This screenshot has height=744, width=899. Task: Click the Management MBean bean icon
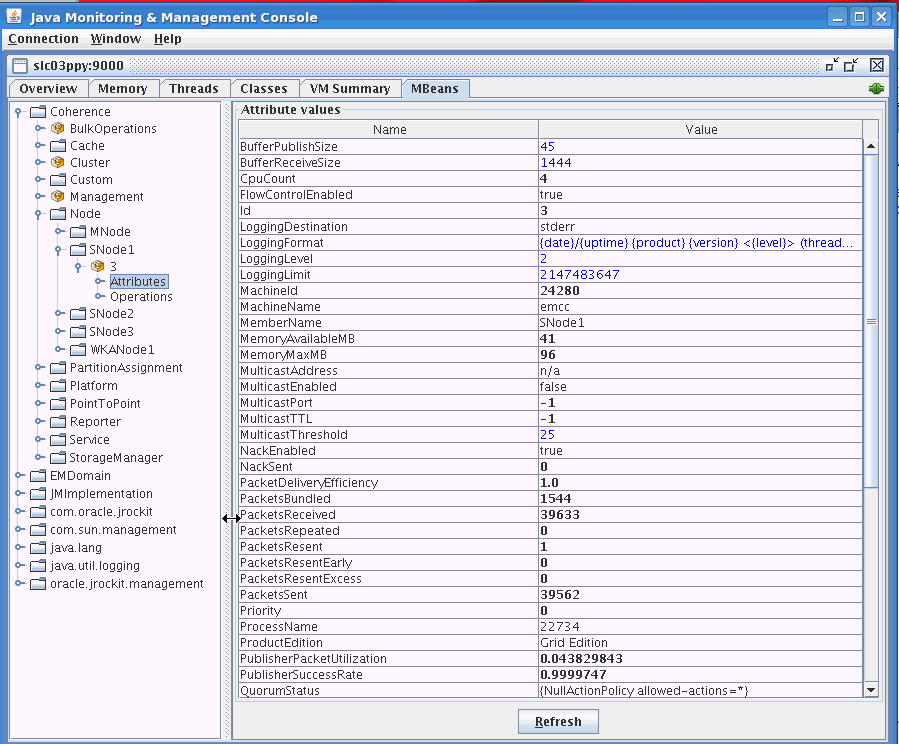coord(55,196)
